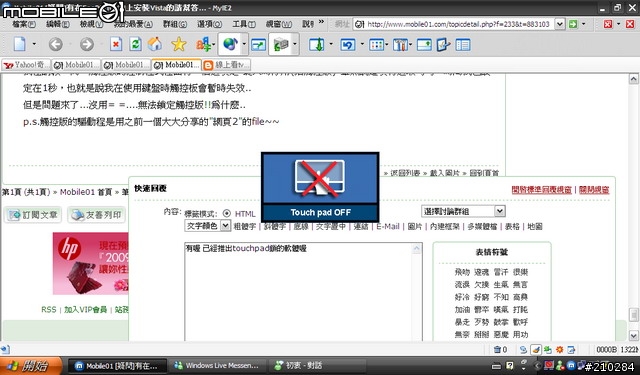
Task: Click the green Go arrow beside address bar
Action: point(573,24)
